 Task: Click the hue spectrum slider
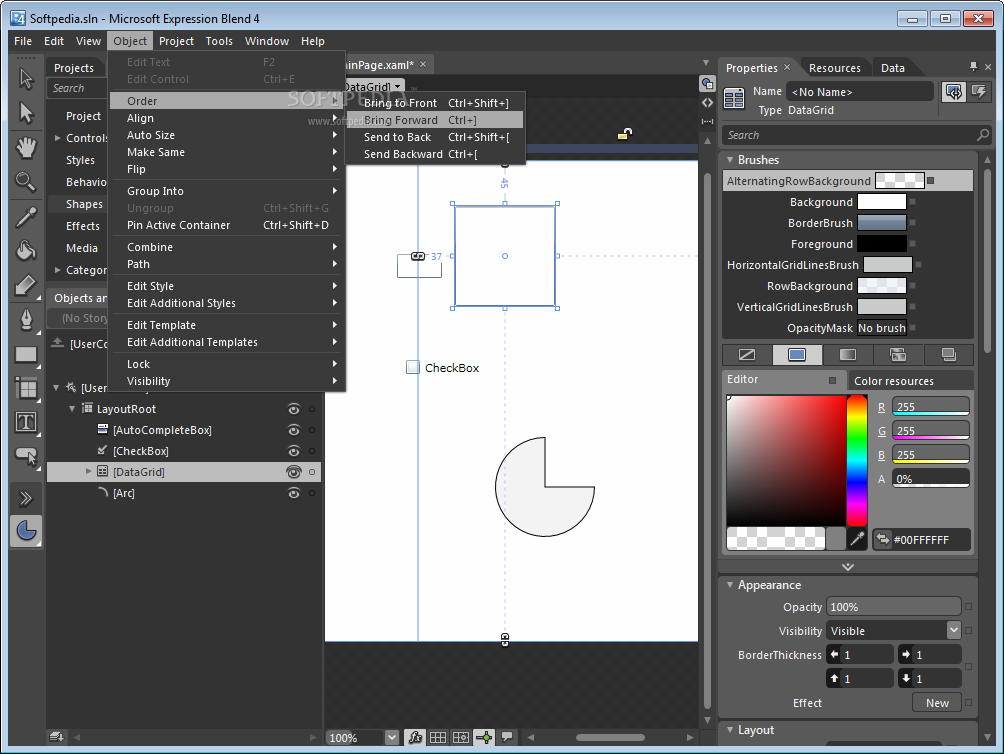[857, 460]
